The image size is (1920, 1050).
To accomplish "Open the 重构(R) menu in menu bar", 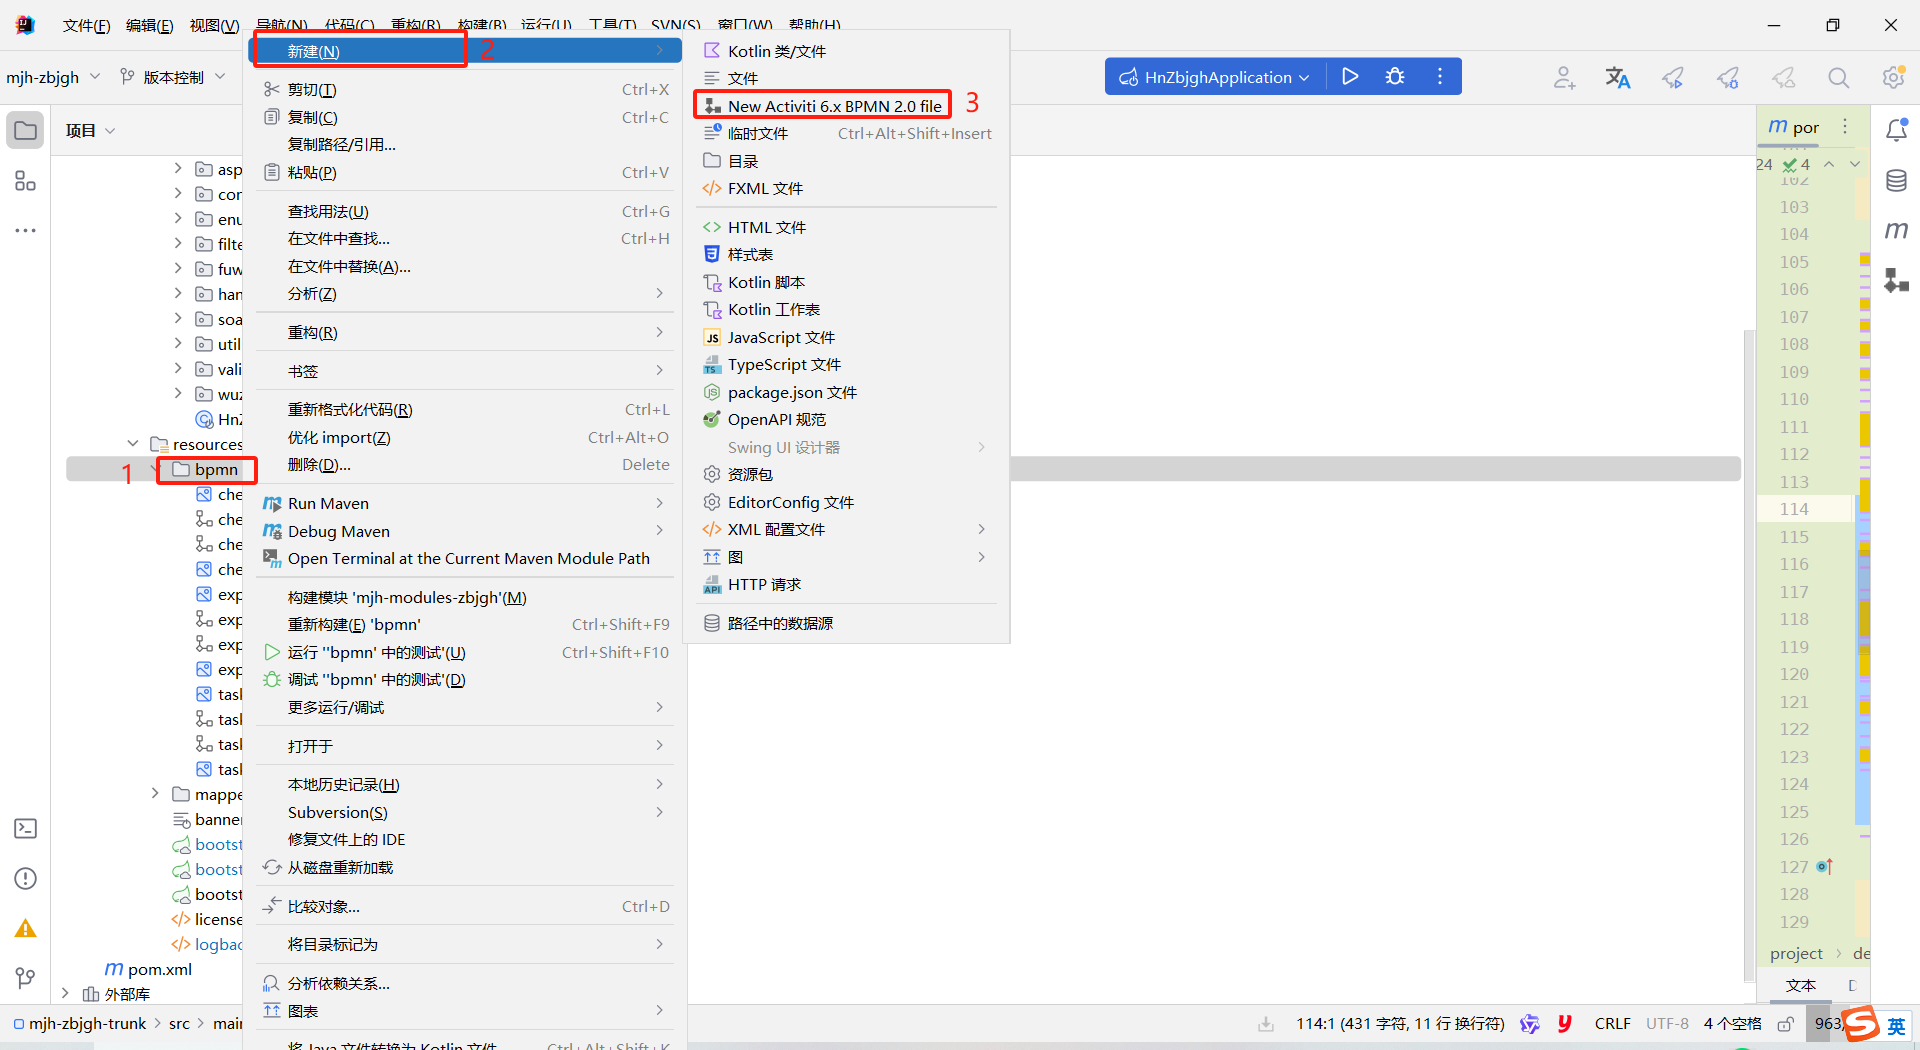I will pos(415,26).
